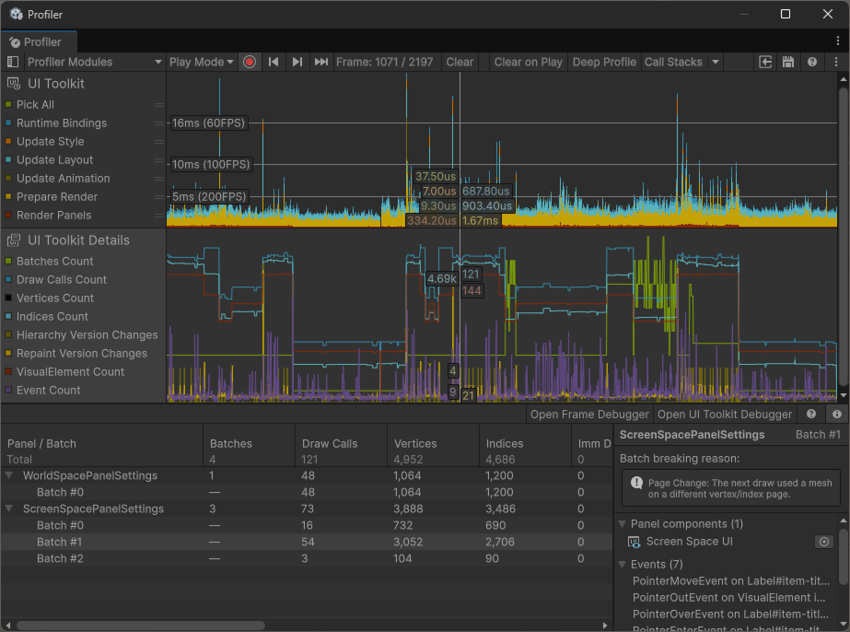Collapse WorldSpacePanelSettings row

tap(9, 475)
